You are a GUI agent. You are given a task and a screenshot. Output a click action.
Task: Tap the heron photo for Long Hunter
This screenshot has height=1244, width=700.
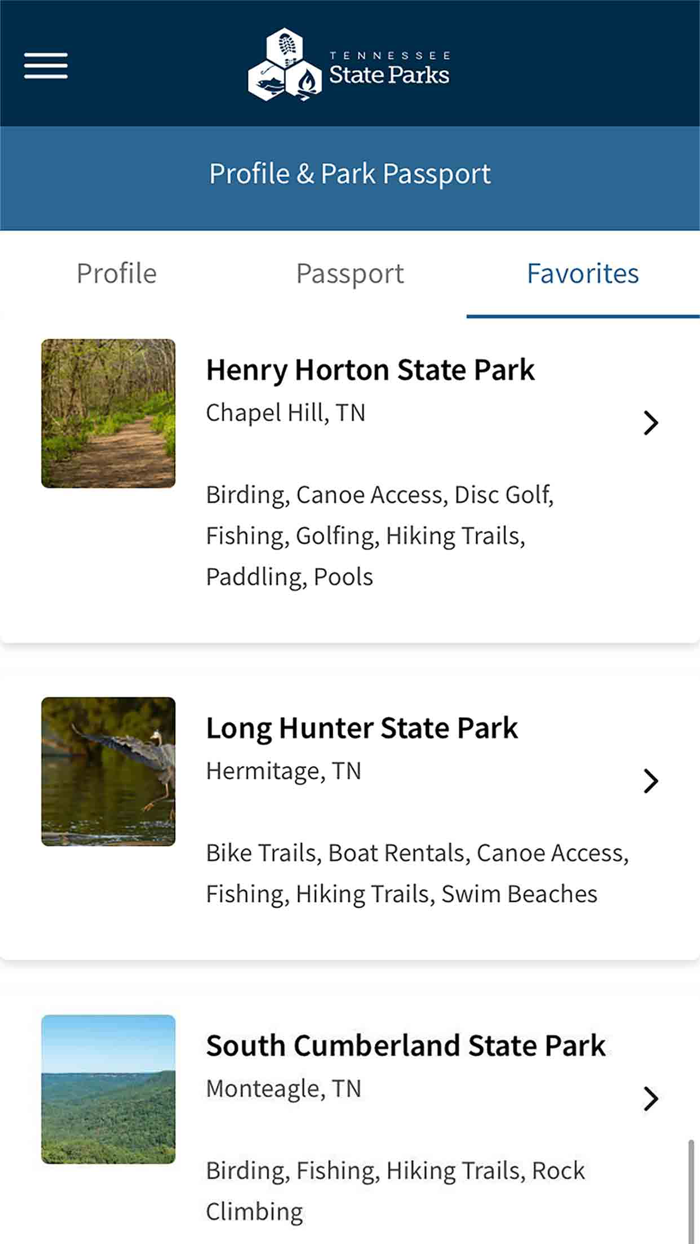click(x=108, y=771)
